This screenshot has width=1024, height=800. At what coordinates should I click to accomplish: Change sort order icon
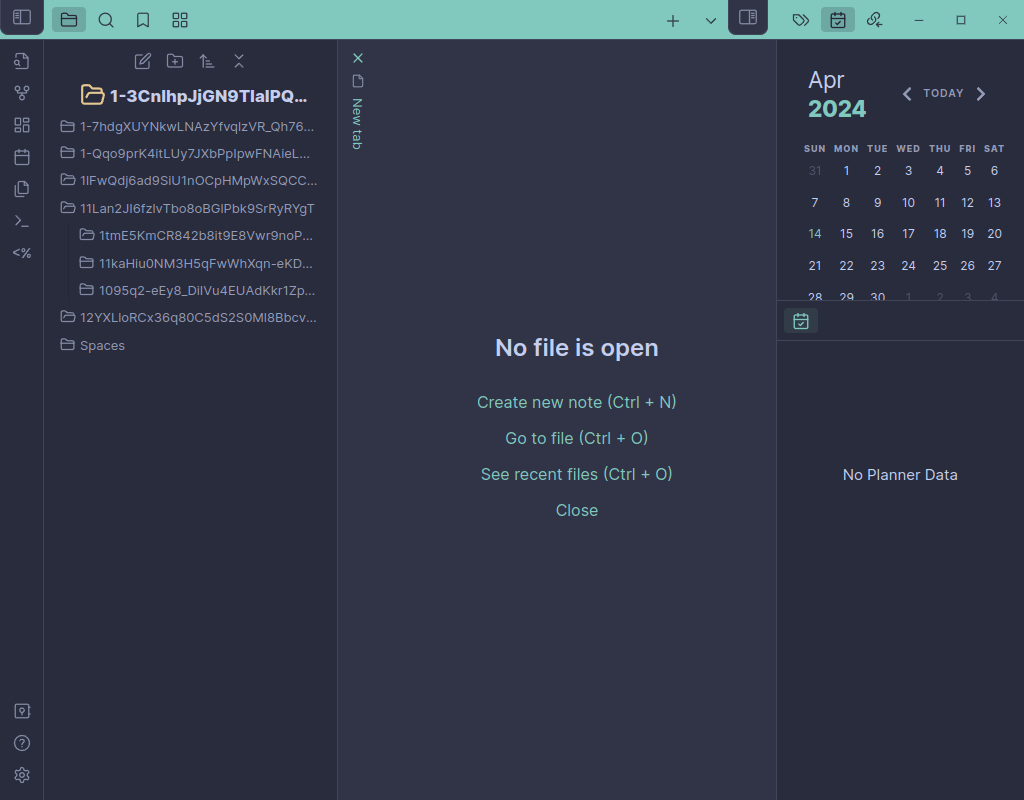[206, 61]
